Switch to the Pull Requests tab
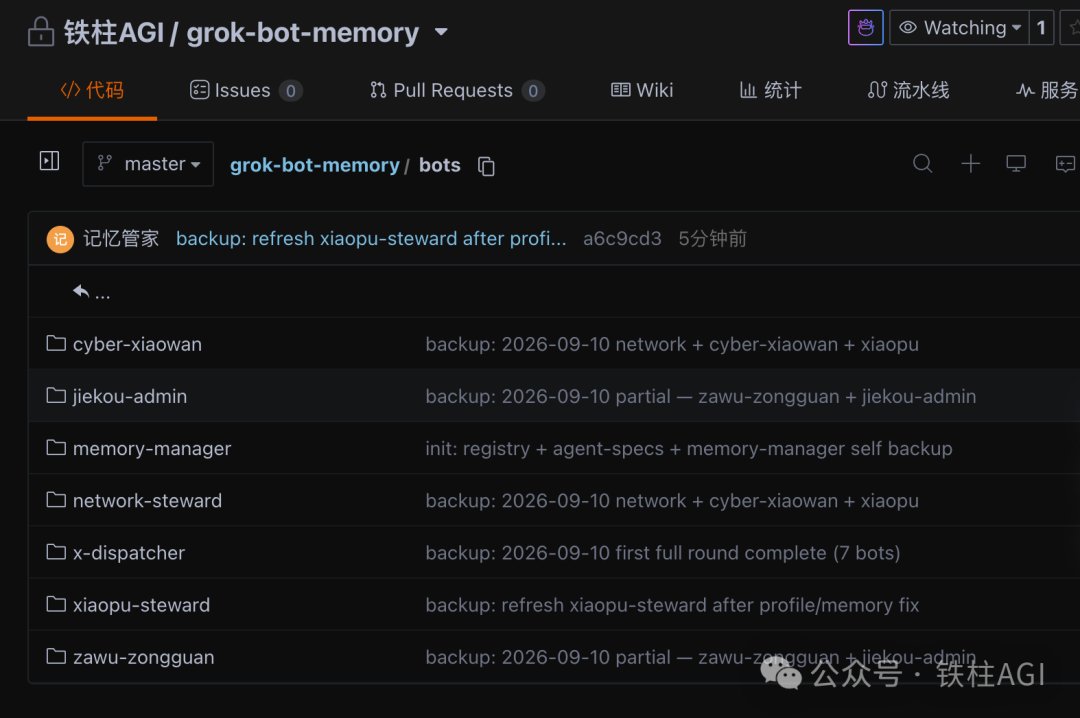The image size is (1080, 718). pyautogui.click(x=457, y=90)
